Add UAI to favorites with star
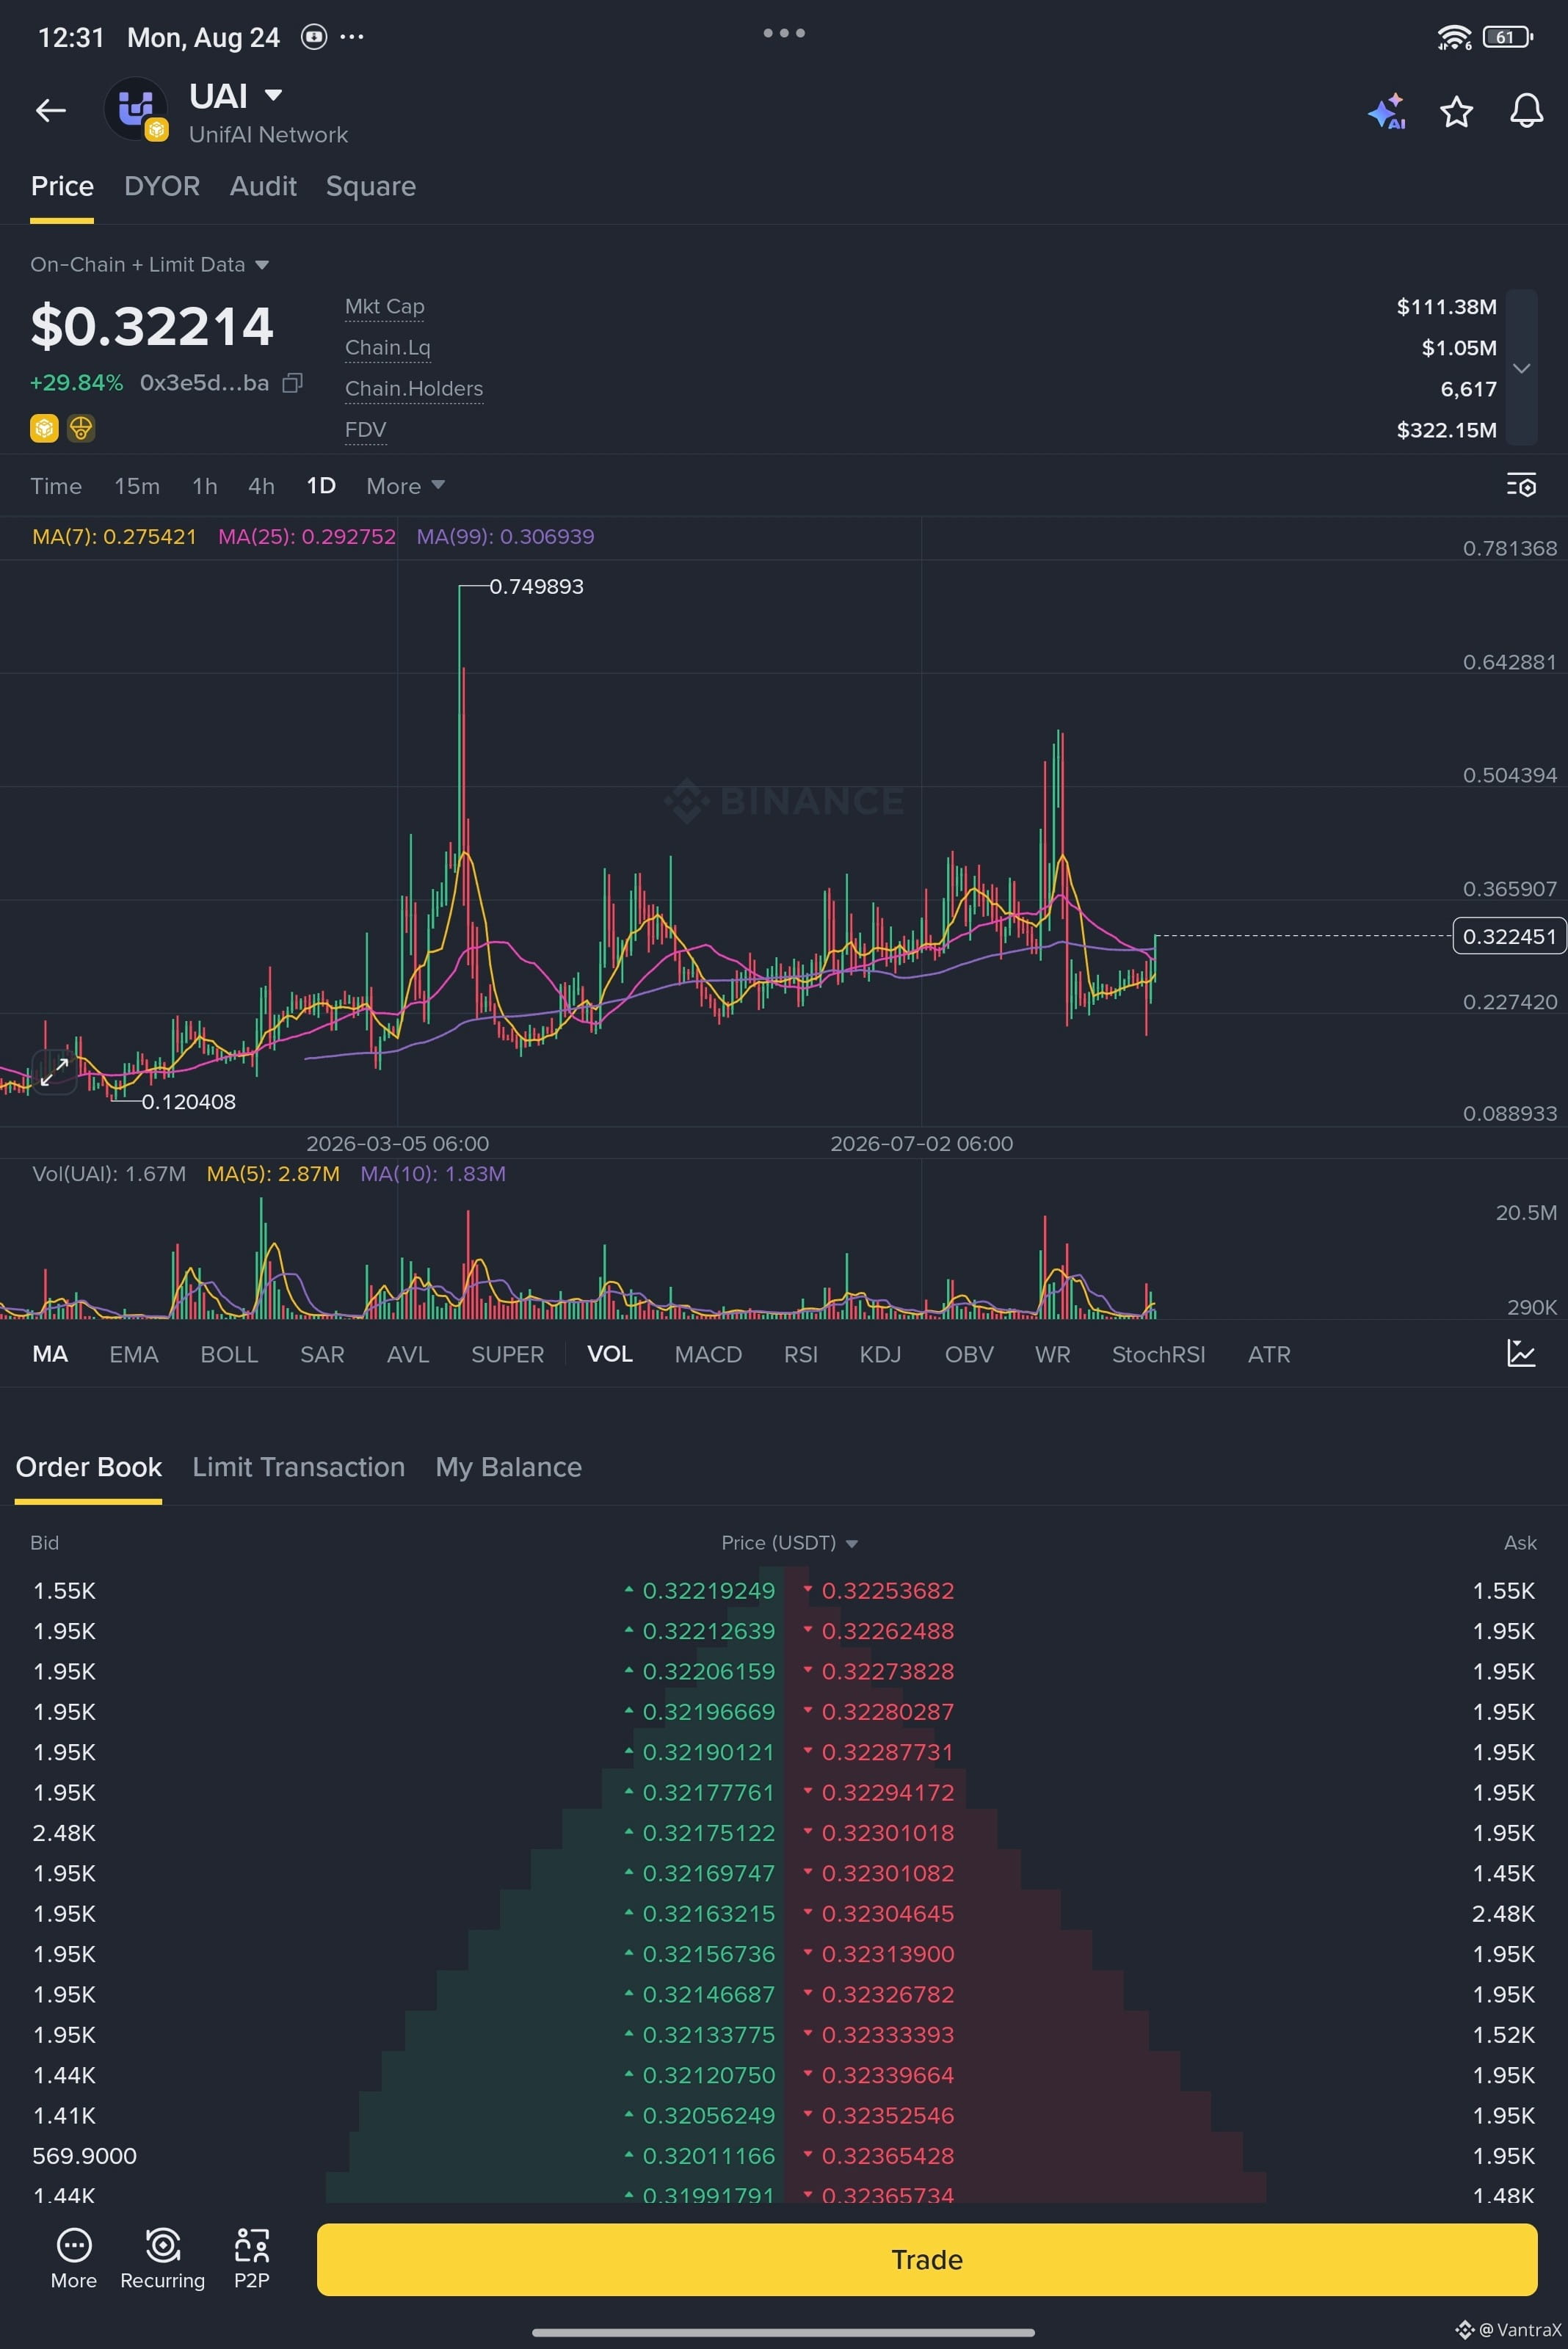Screen dimensions: 1568x2349 coord(1456,111)
